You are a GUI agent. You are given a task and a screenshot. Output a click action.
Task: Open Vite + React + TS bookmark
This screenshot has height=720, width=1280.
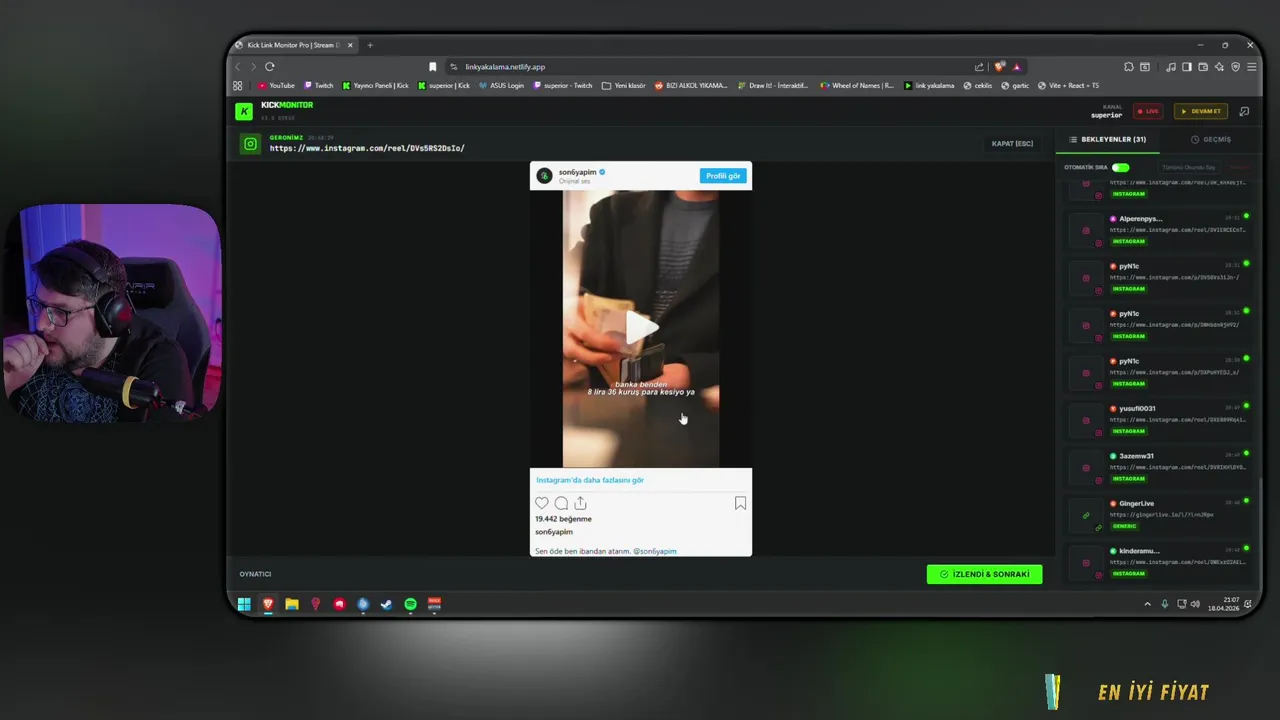pyautogui.click(x=1069, y=86)
